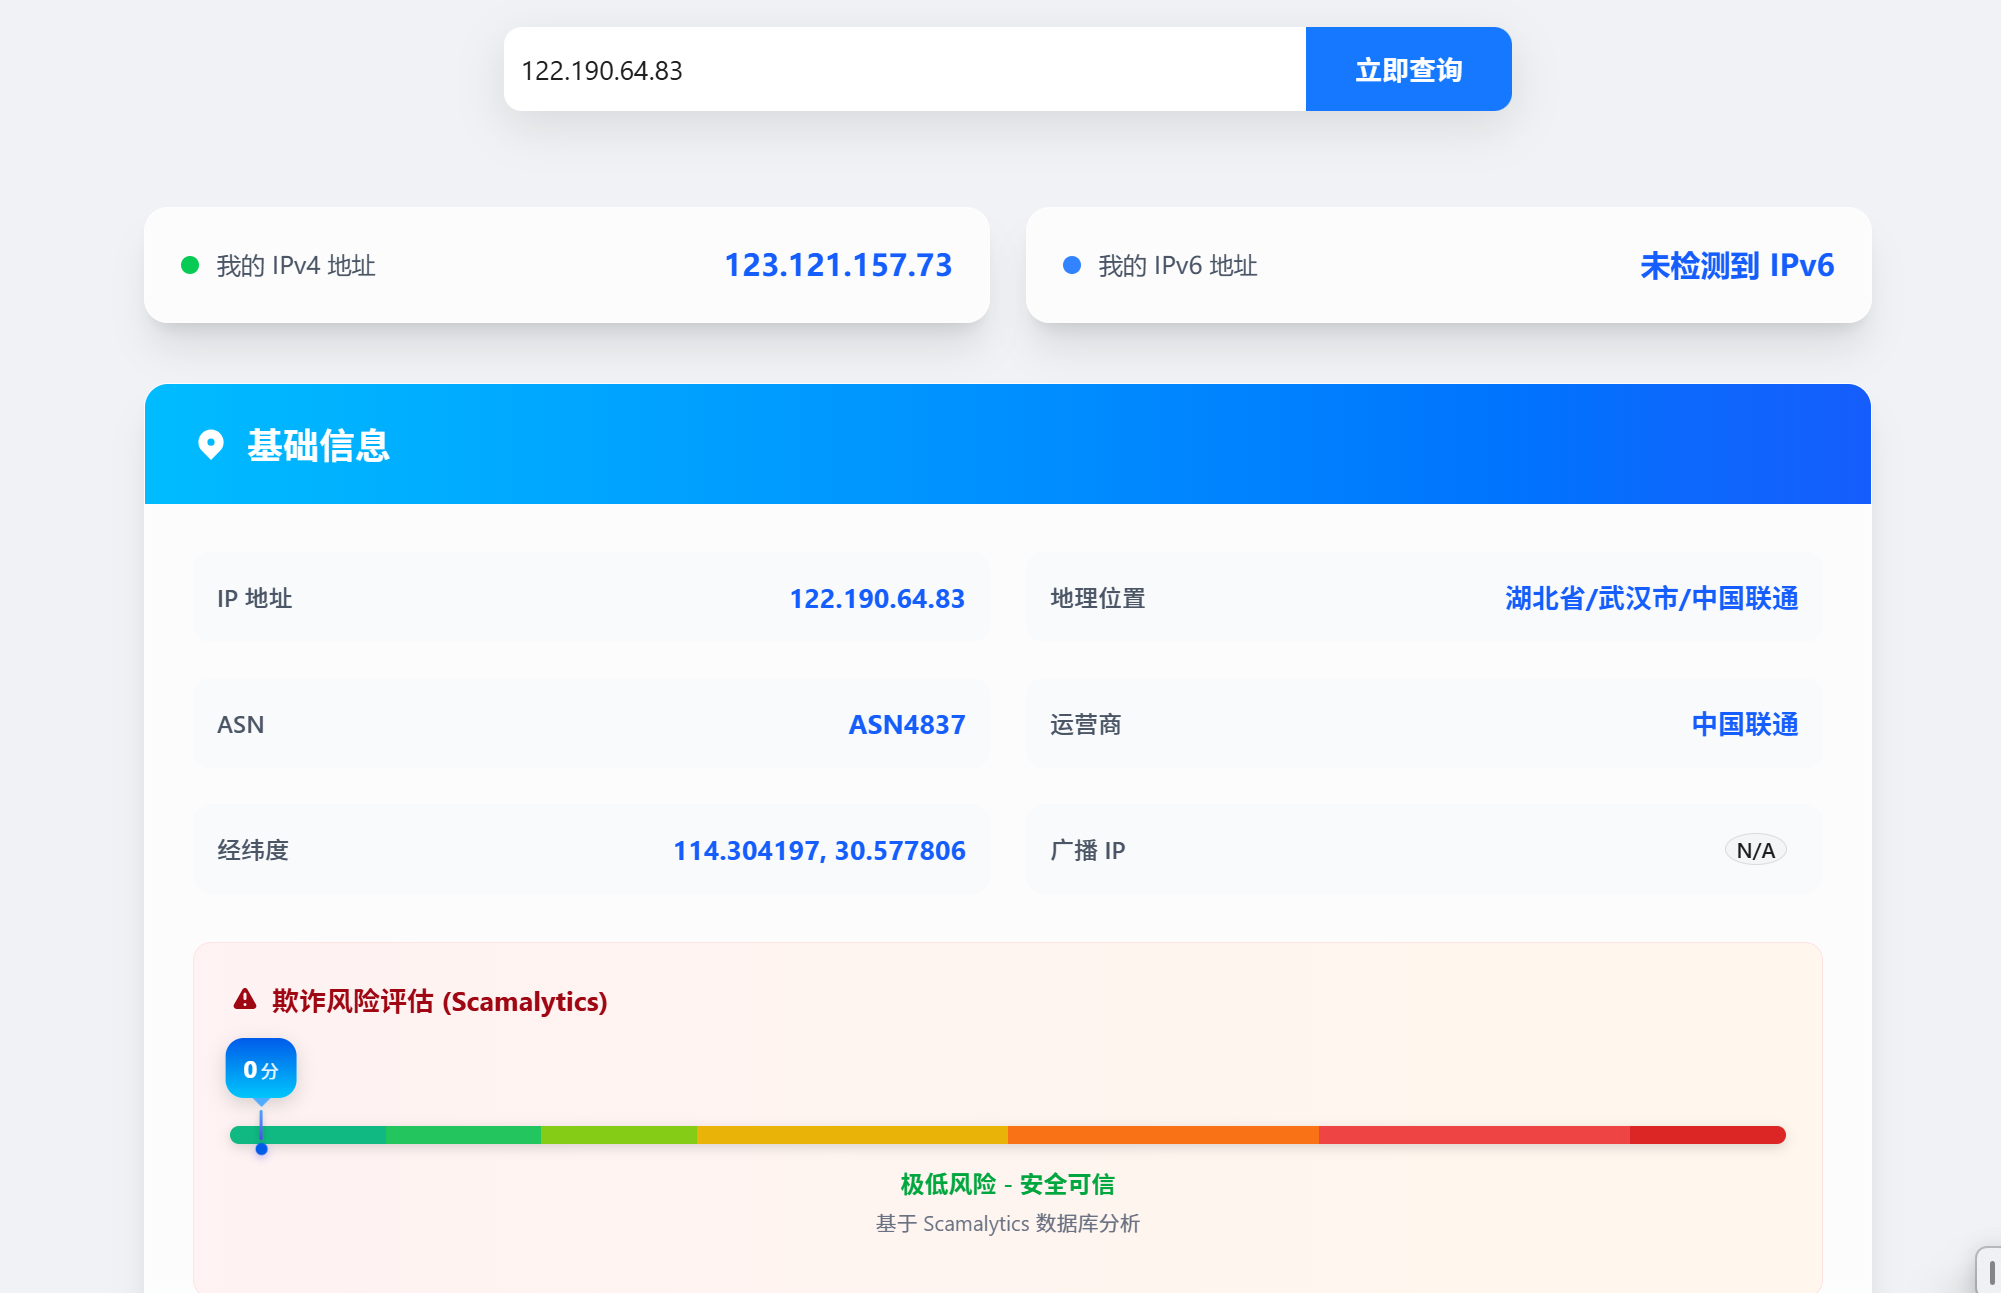Click the green IPv4 status dot
Viewport: 2001px width, 1293px height.
click(190, 265)
